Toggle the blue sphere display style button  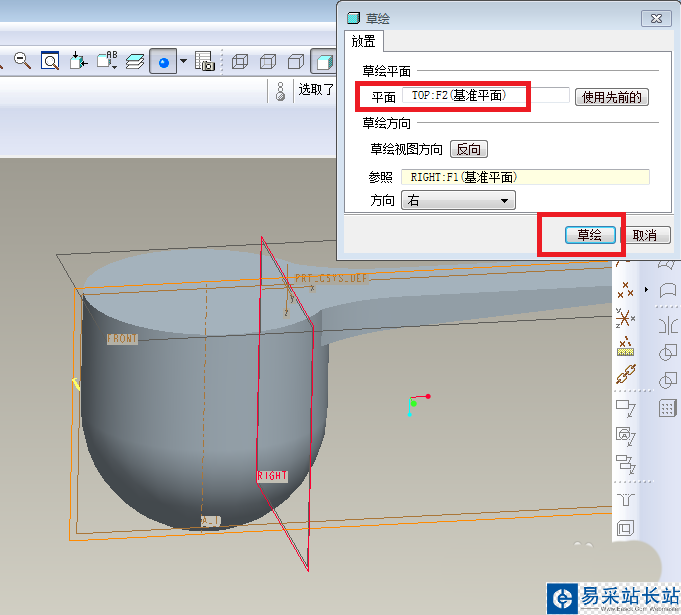pyautogui.click(x=163, y=61)
